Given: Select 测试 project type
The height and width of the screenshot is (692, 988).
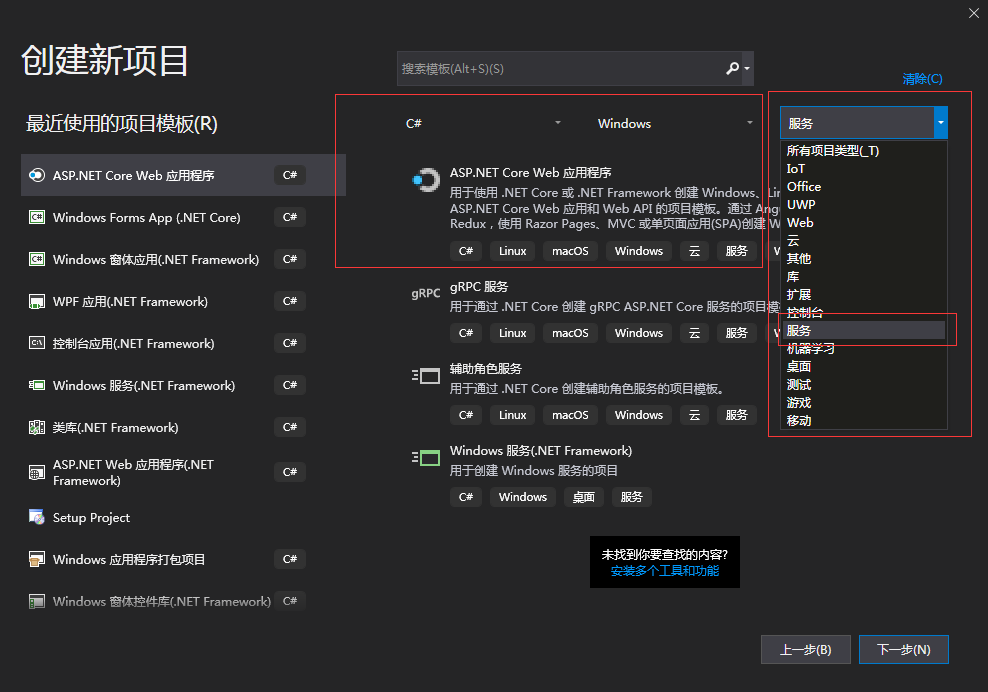Looking at the screenshot, I should 863,384.
